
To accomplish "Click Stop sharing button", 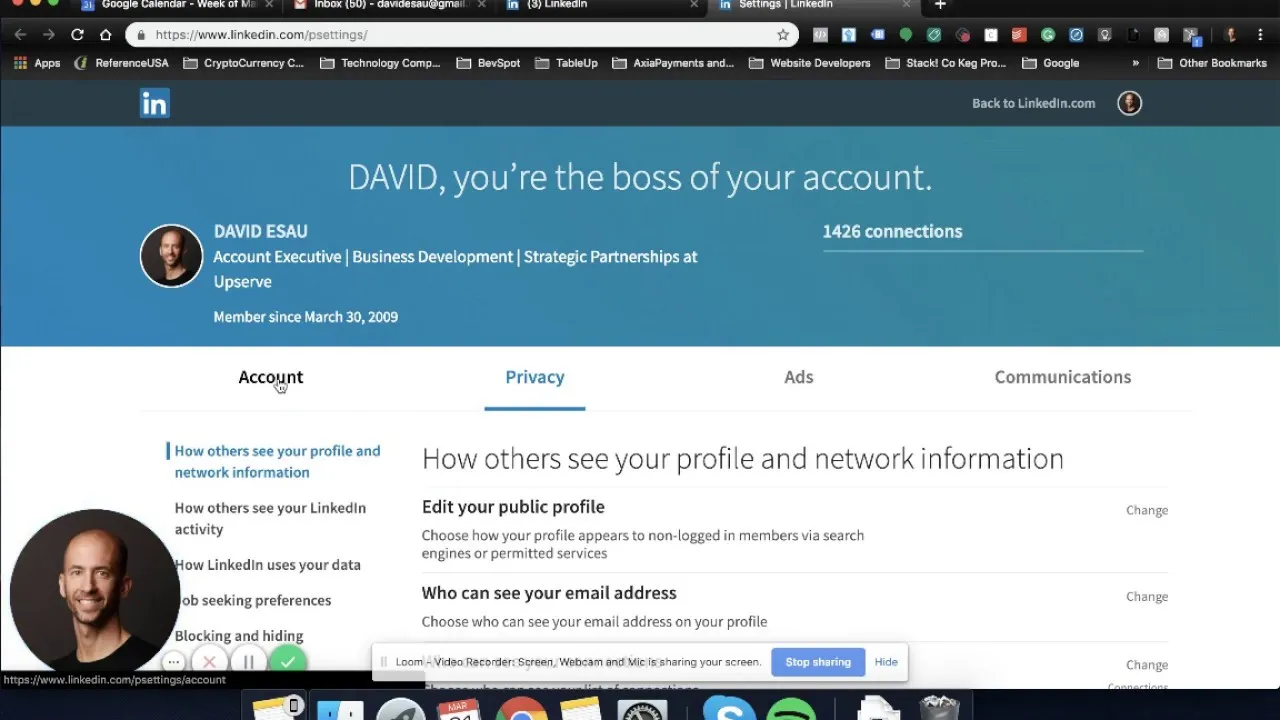I will (818, 662).
